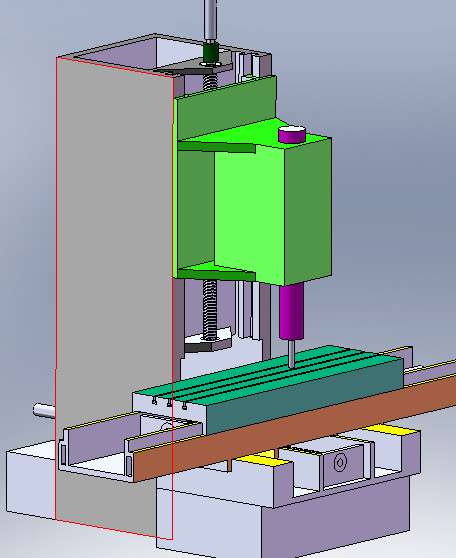The image size is (456, 558).
Task: Select the thin gray tool bit under the spindle
Action: click(x=291, y=354)
